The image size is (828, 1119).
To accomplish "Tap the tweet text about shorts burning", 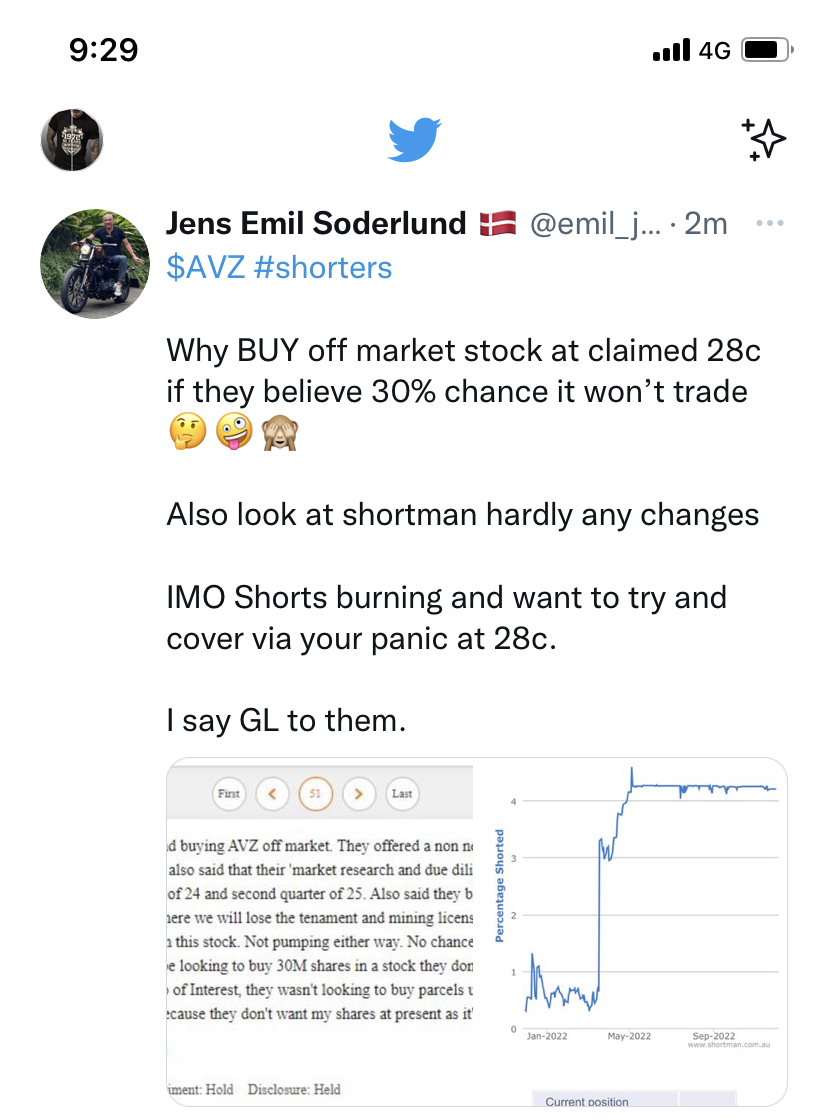I will 446,618.
